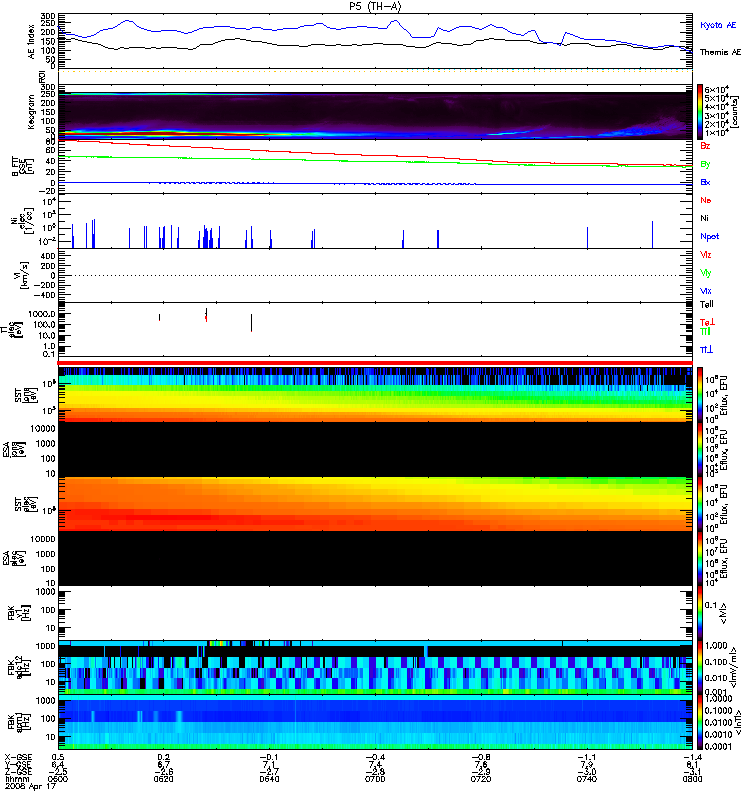Click the SST ion Eflux color bar

(x=700, y=394)
